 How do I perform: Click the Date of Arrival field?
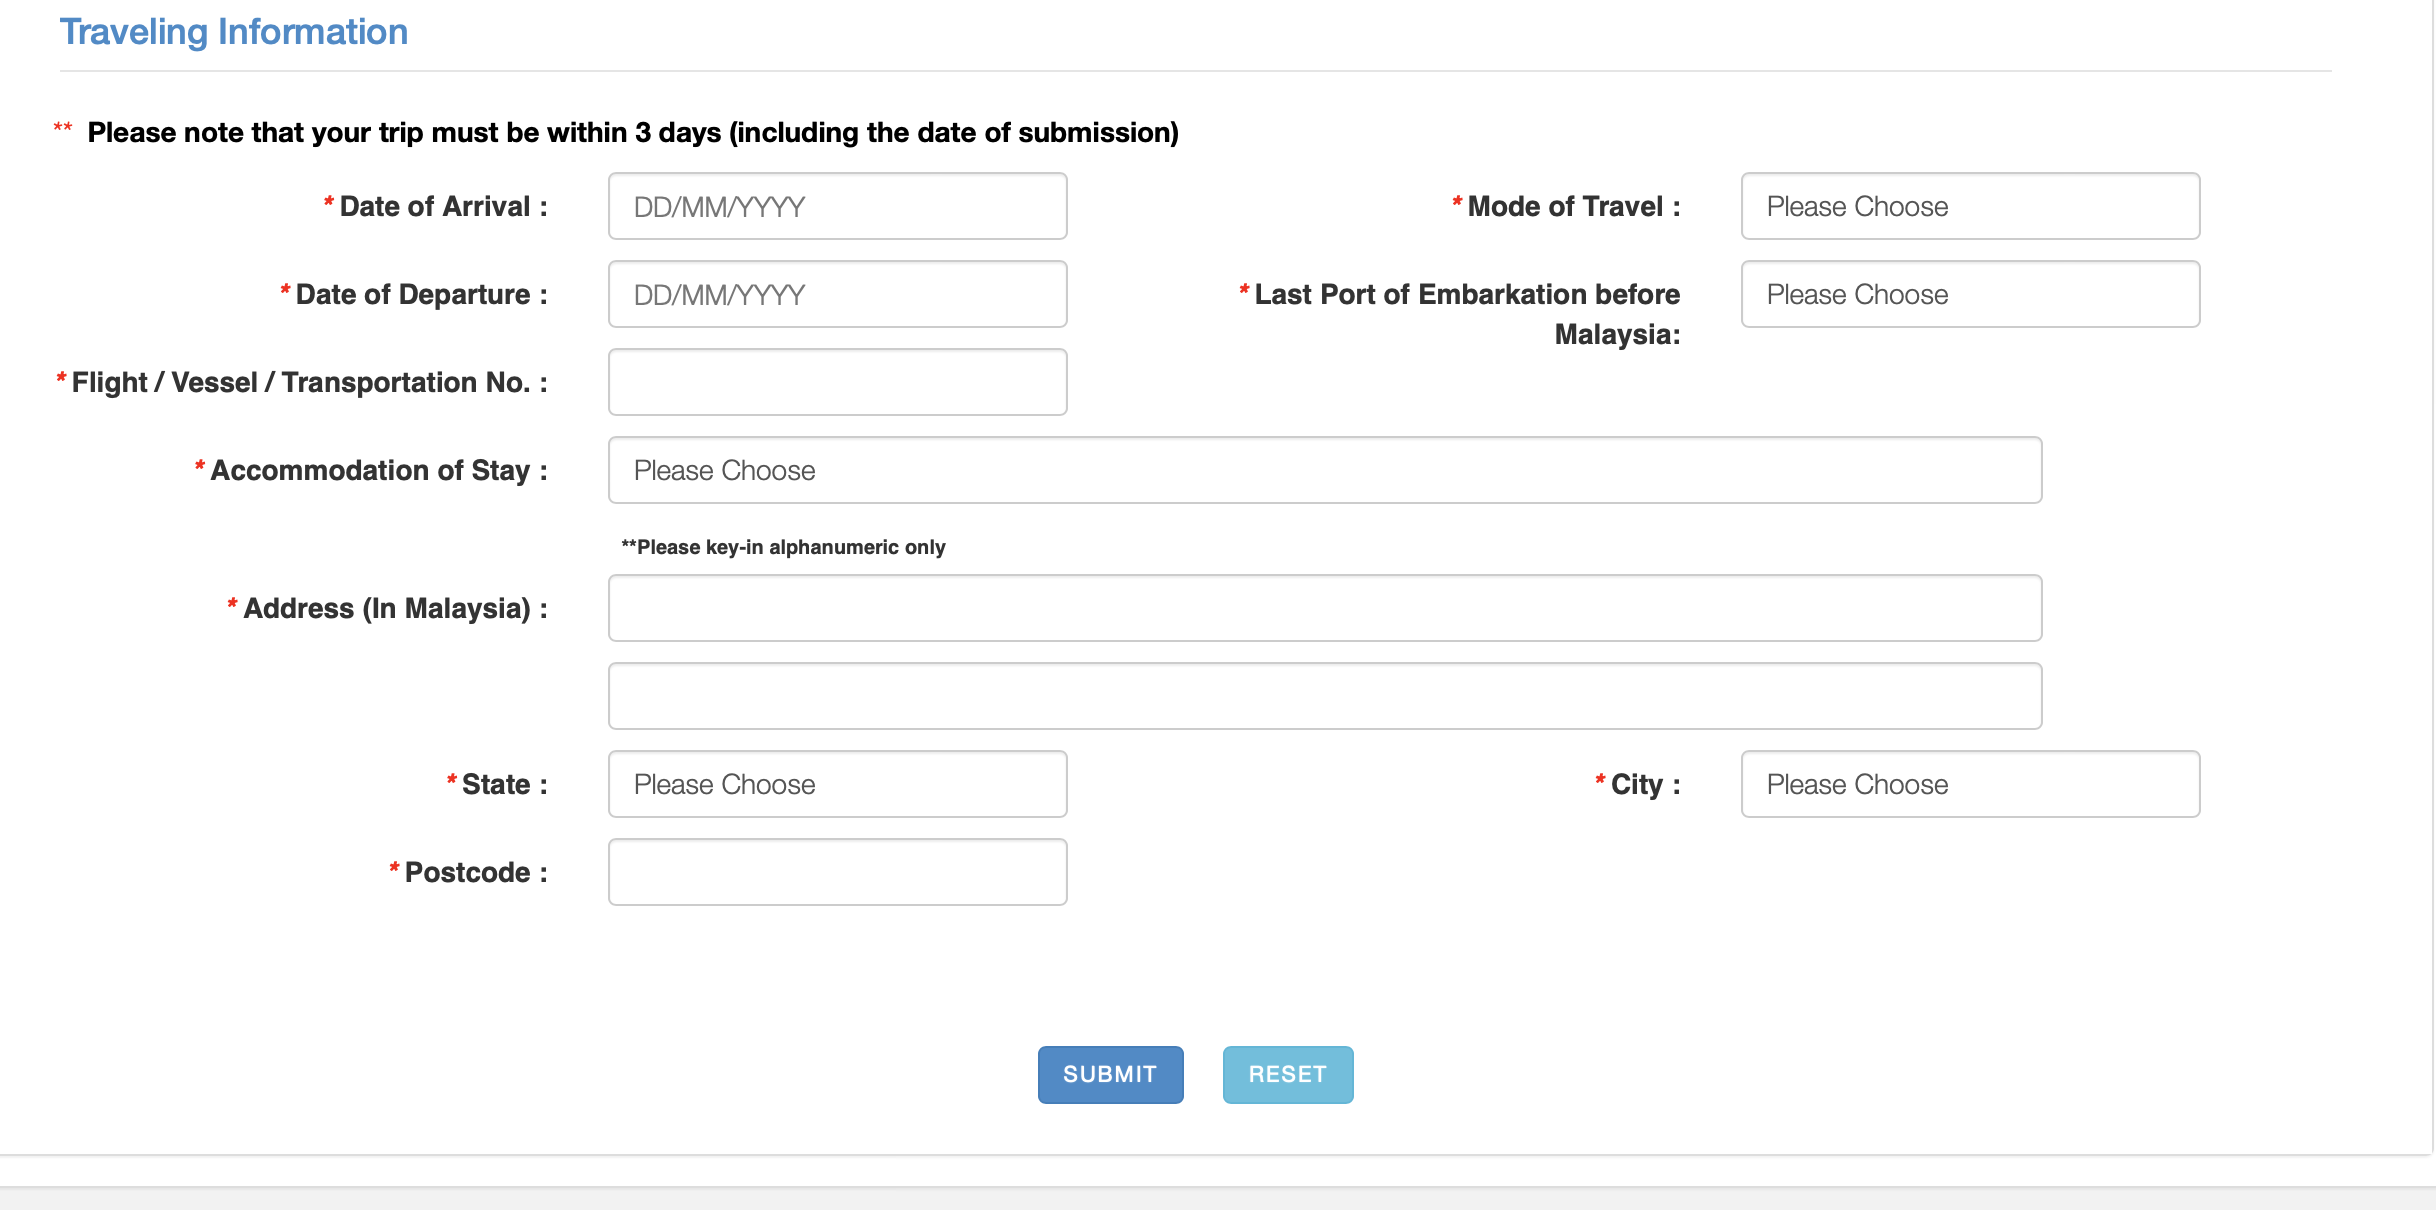click(837, 206)
